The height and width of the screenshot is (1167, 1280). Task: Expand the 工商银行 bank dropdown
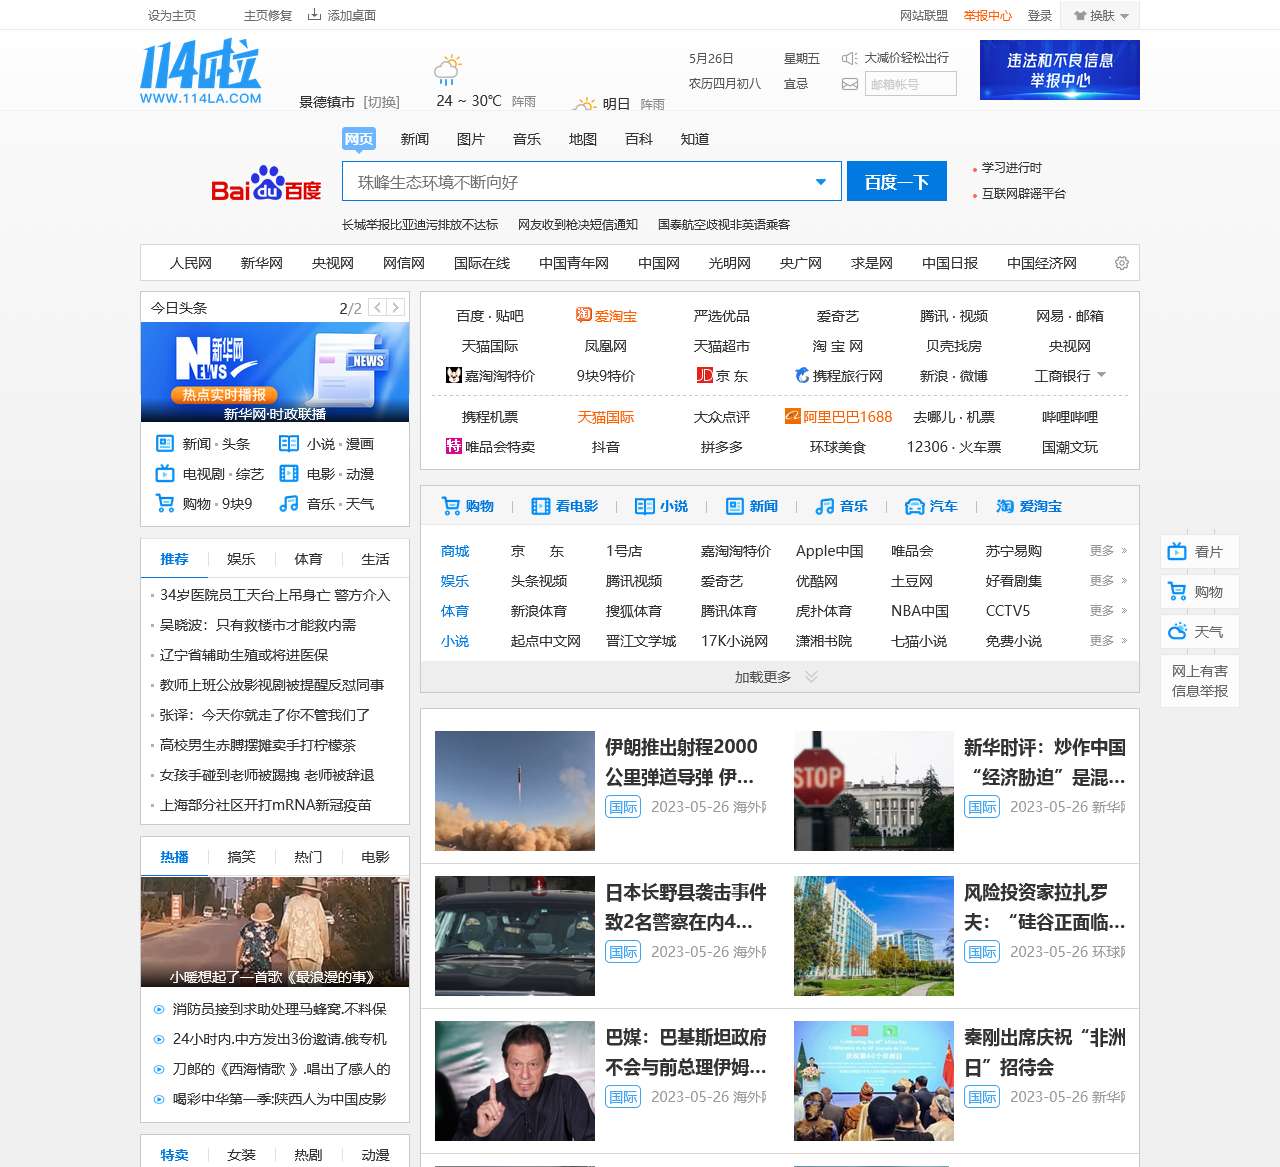coord(1102,375)
